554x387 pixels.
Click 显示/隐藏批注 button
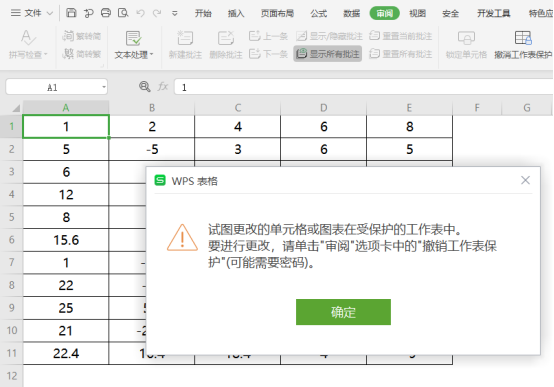[329, 36]
